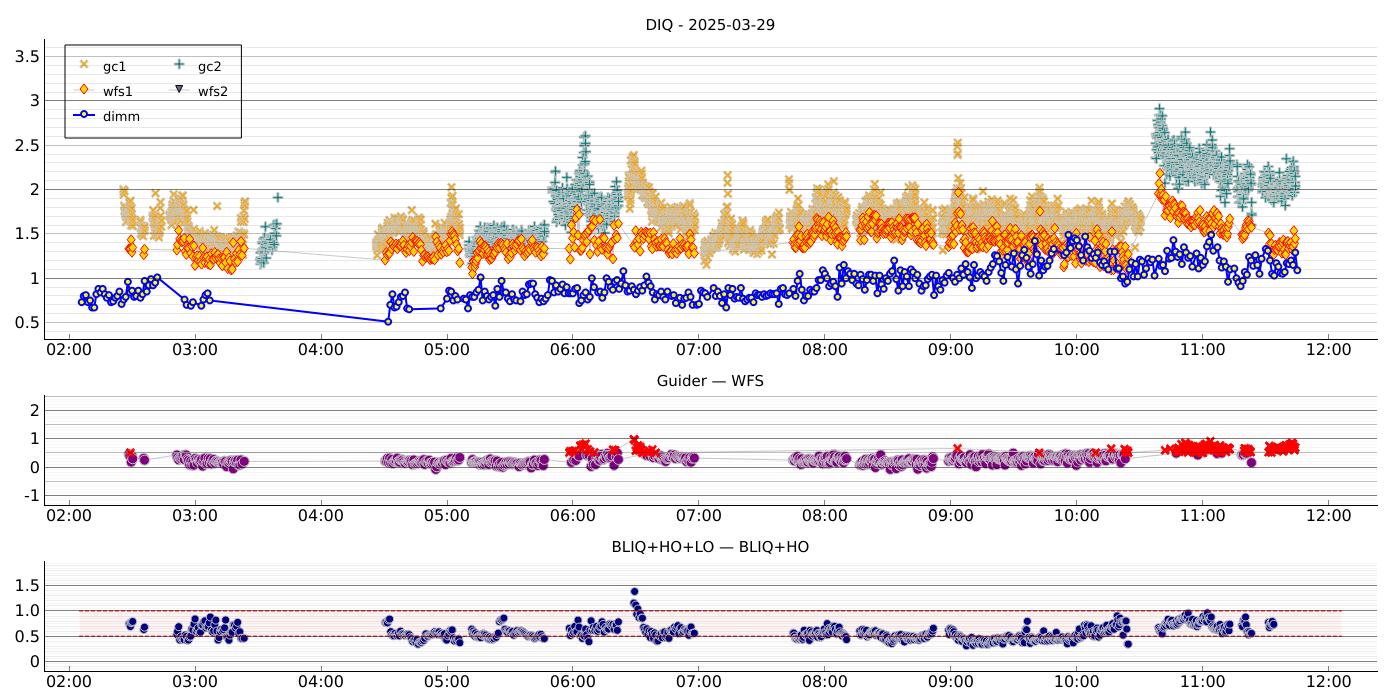Viewport: 1400px width, 700px height.
Task: Click the 08:00 tick on BLIQ plot x-axis
Action: (x=824, y=682)
